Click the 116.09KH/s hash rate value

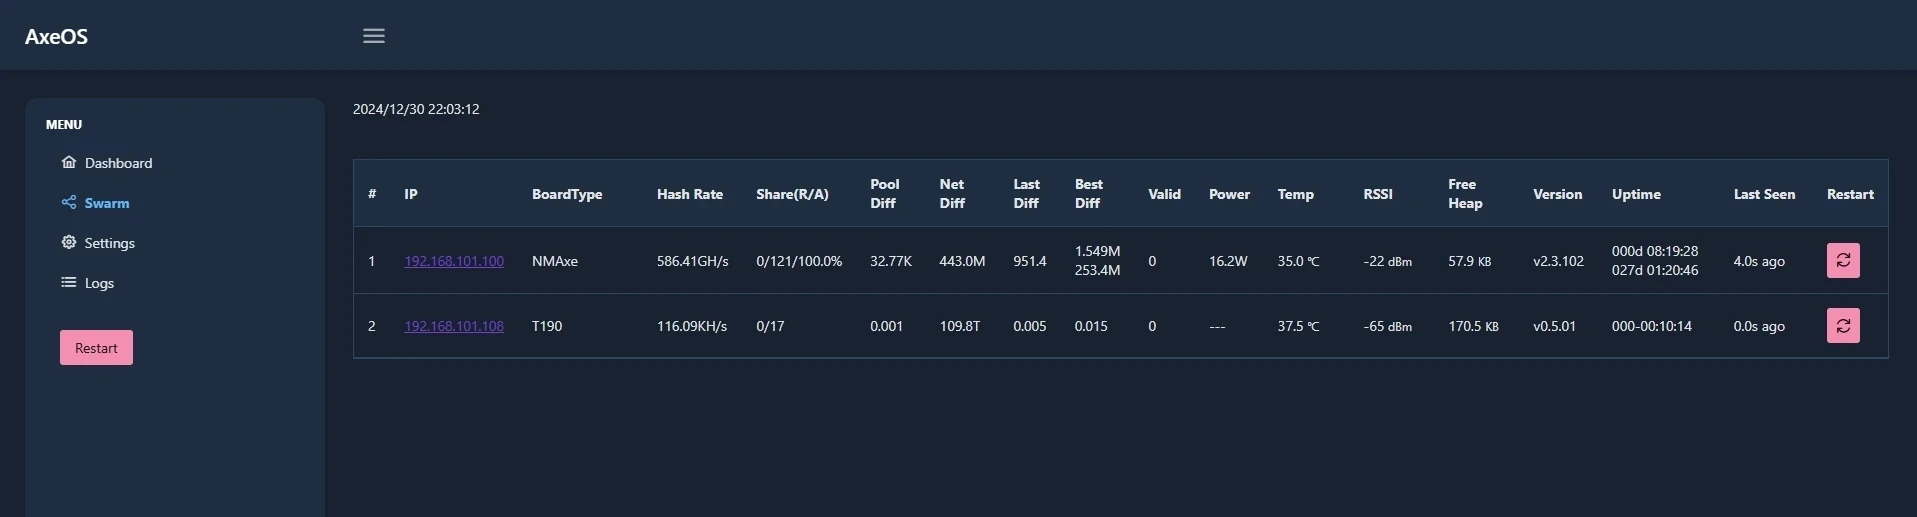pyautogui.click(x=692, y=326)
